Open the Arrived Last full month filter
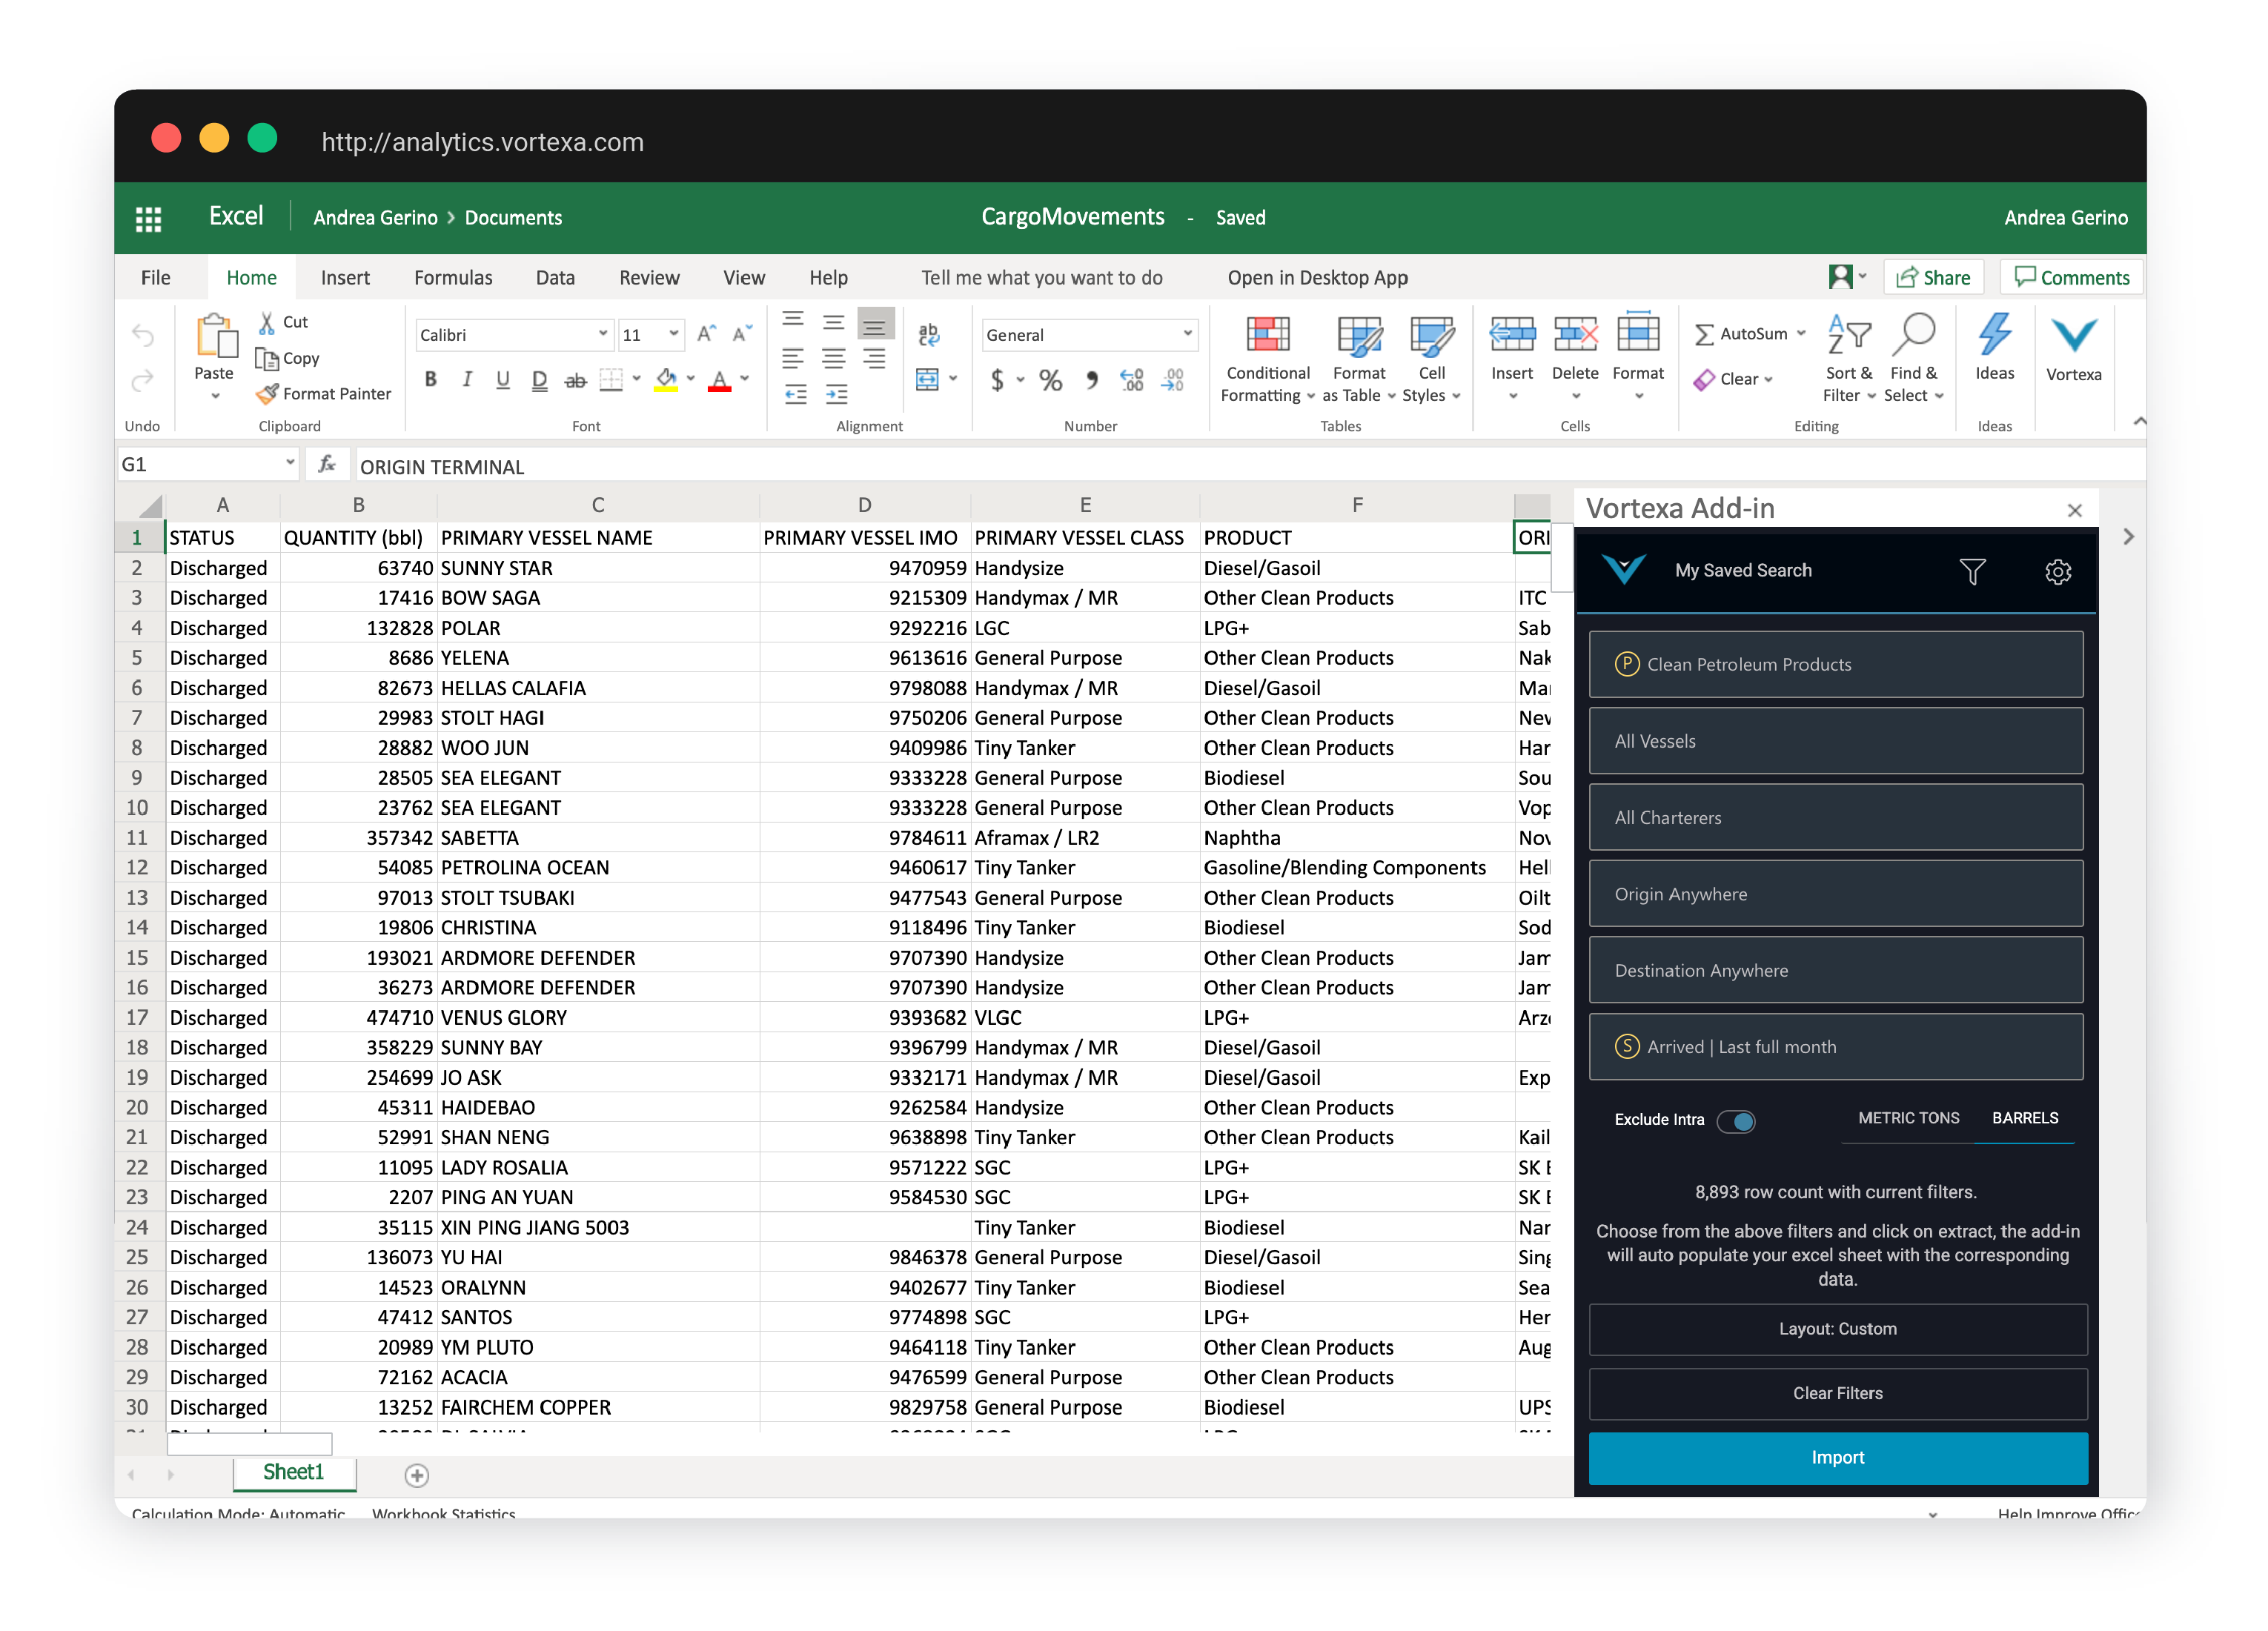The image size is (2268, 1631). point(1835,1047)
